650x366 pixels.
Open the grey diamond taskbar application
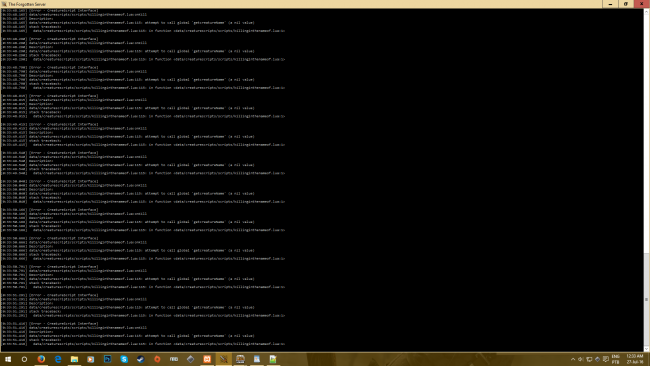coord(190,359)
